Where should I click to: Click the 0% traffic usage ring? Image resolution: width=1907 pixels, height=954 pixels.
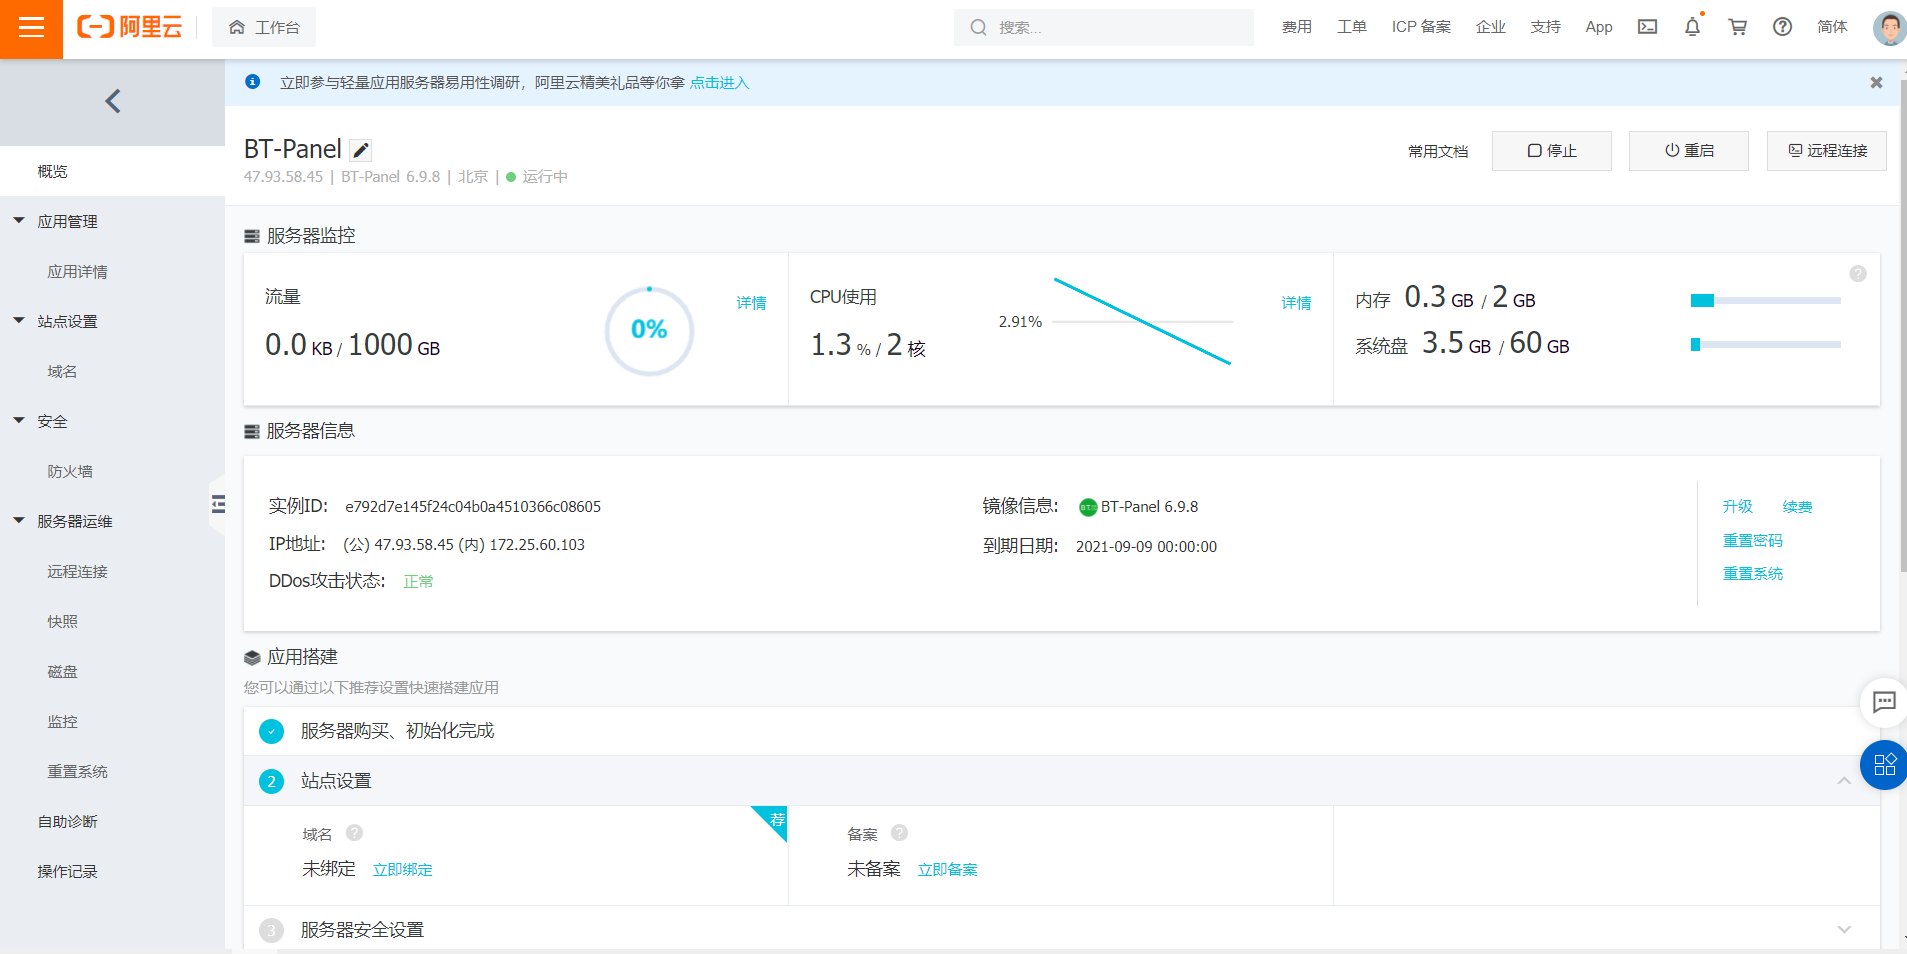click(x=649, y=331)
